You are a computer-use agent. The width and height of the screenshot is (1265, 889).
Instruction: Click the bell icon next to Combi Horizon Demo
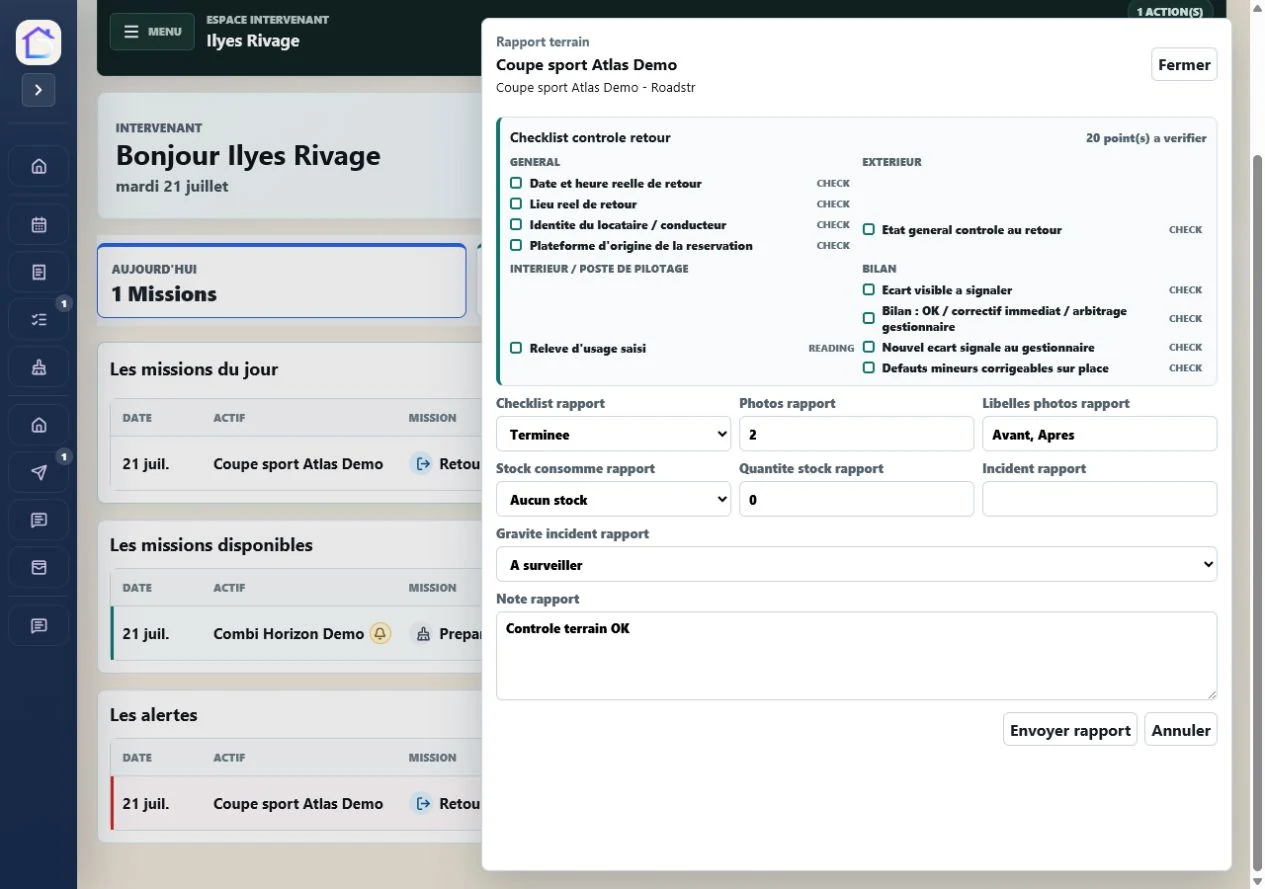tap(380, 633)
